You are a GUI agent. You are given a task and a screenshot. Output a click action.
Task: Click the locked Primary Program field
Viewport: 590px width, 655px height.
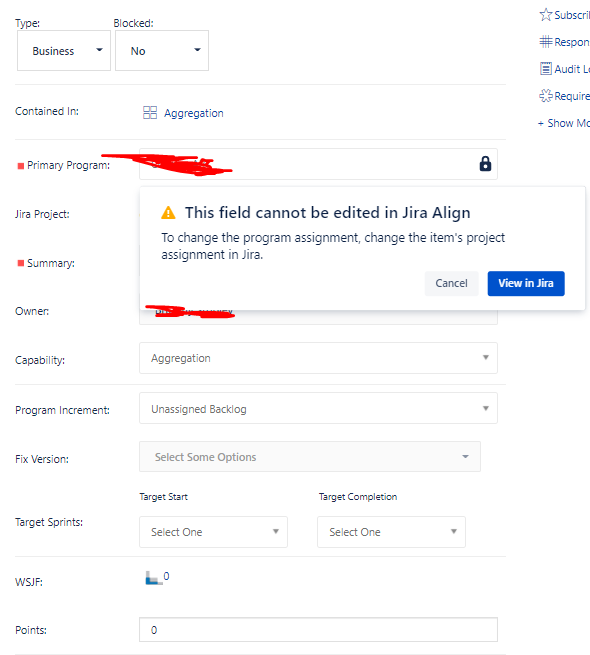pos(318,164)
